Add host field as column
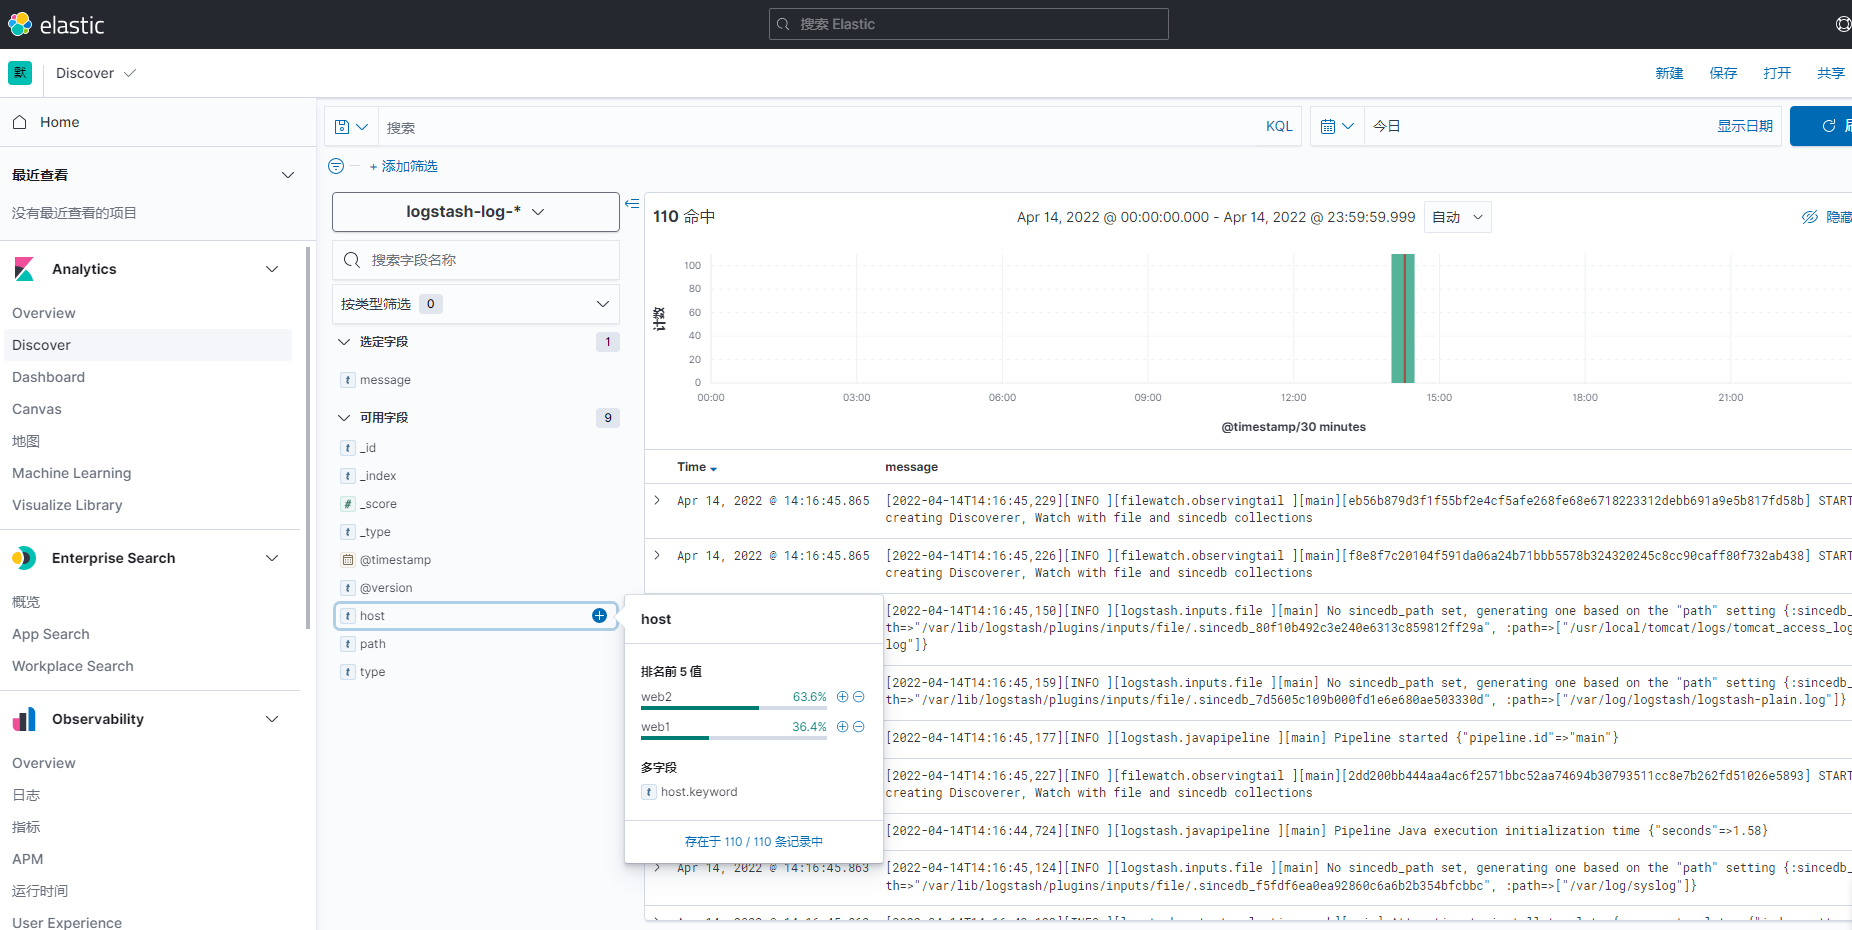Image resolution: width=1852 pixels, height=930 pixels. tap(599, 616)
